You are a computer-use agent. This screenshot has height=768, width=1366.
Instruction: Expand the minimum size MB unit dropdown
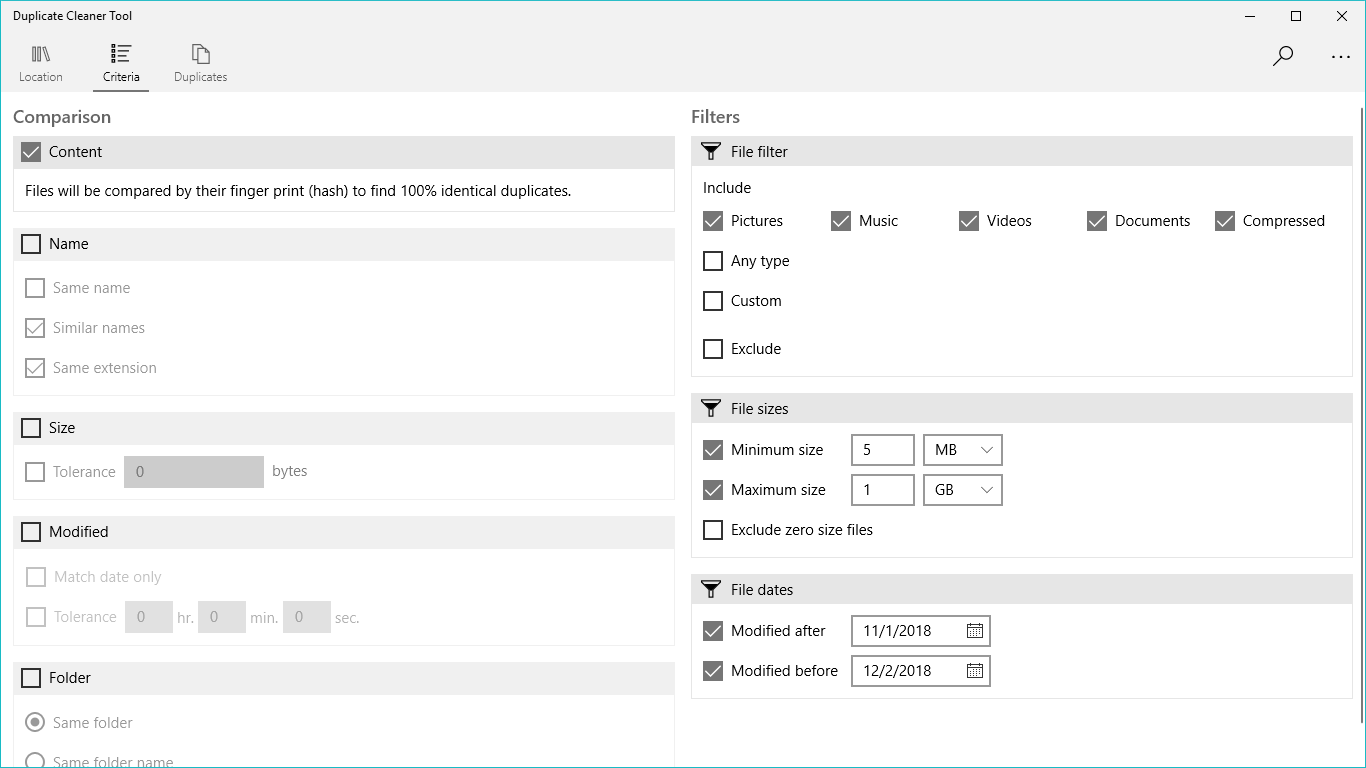tap(962, 450)
